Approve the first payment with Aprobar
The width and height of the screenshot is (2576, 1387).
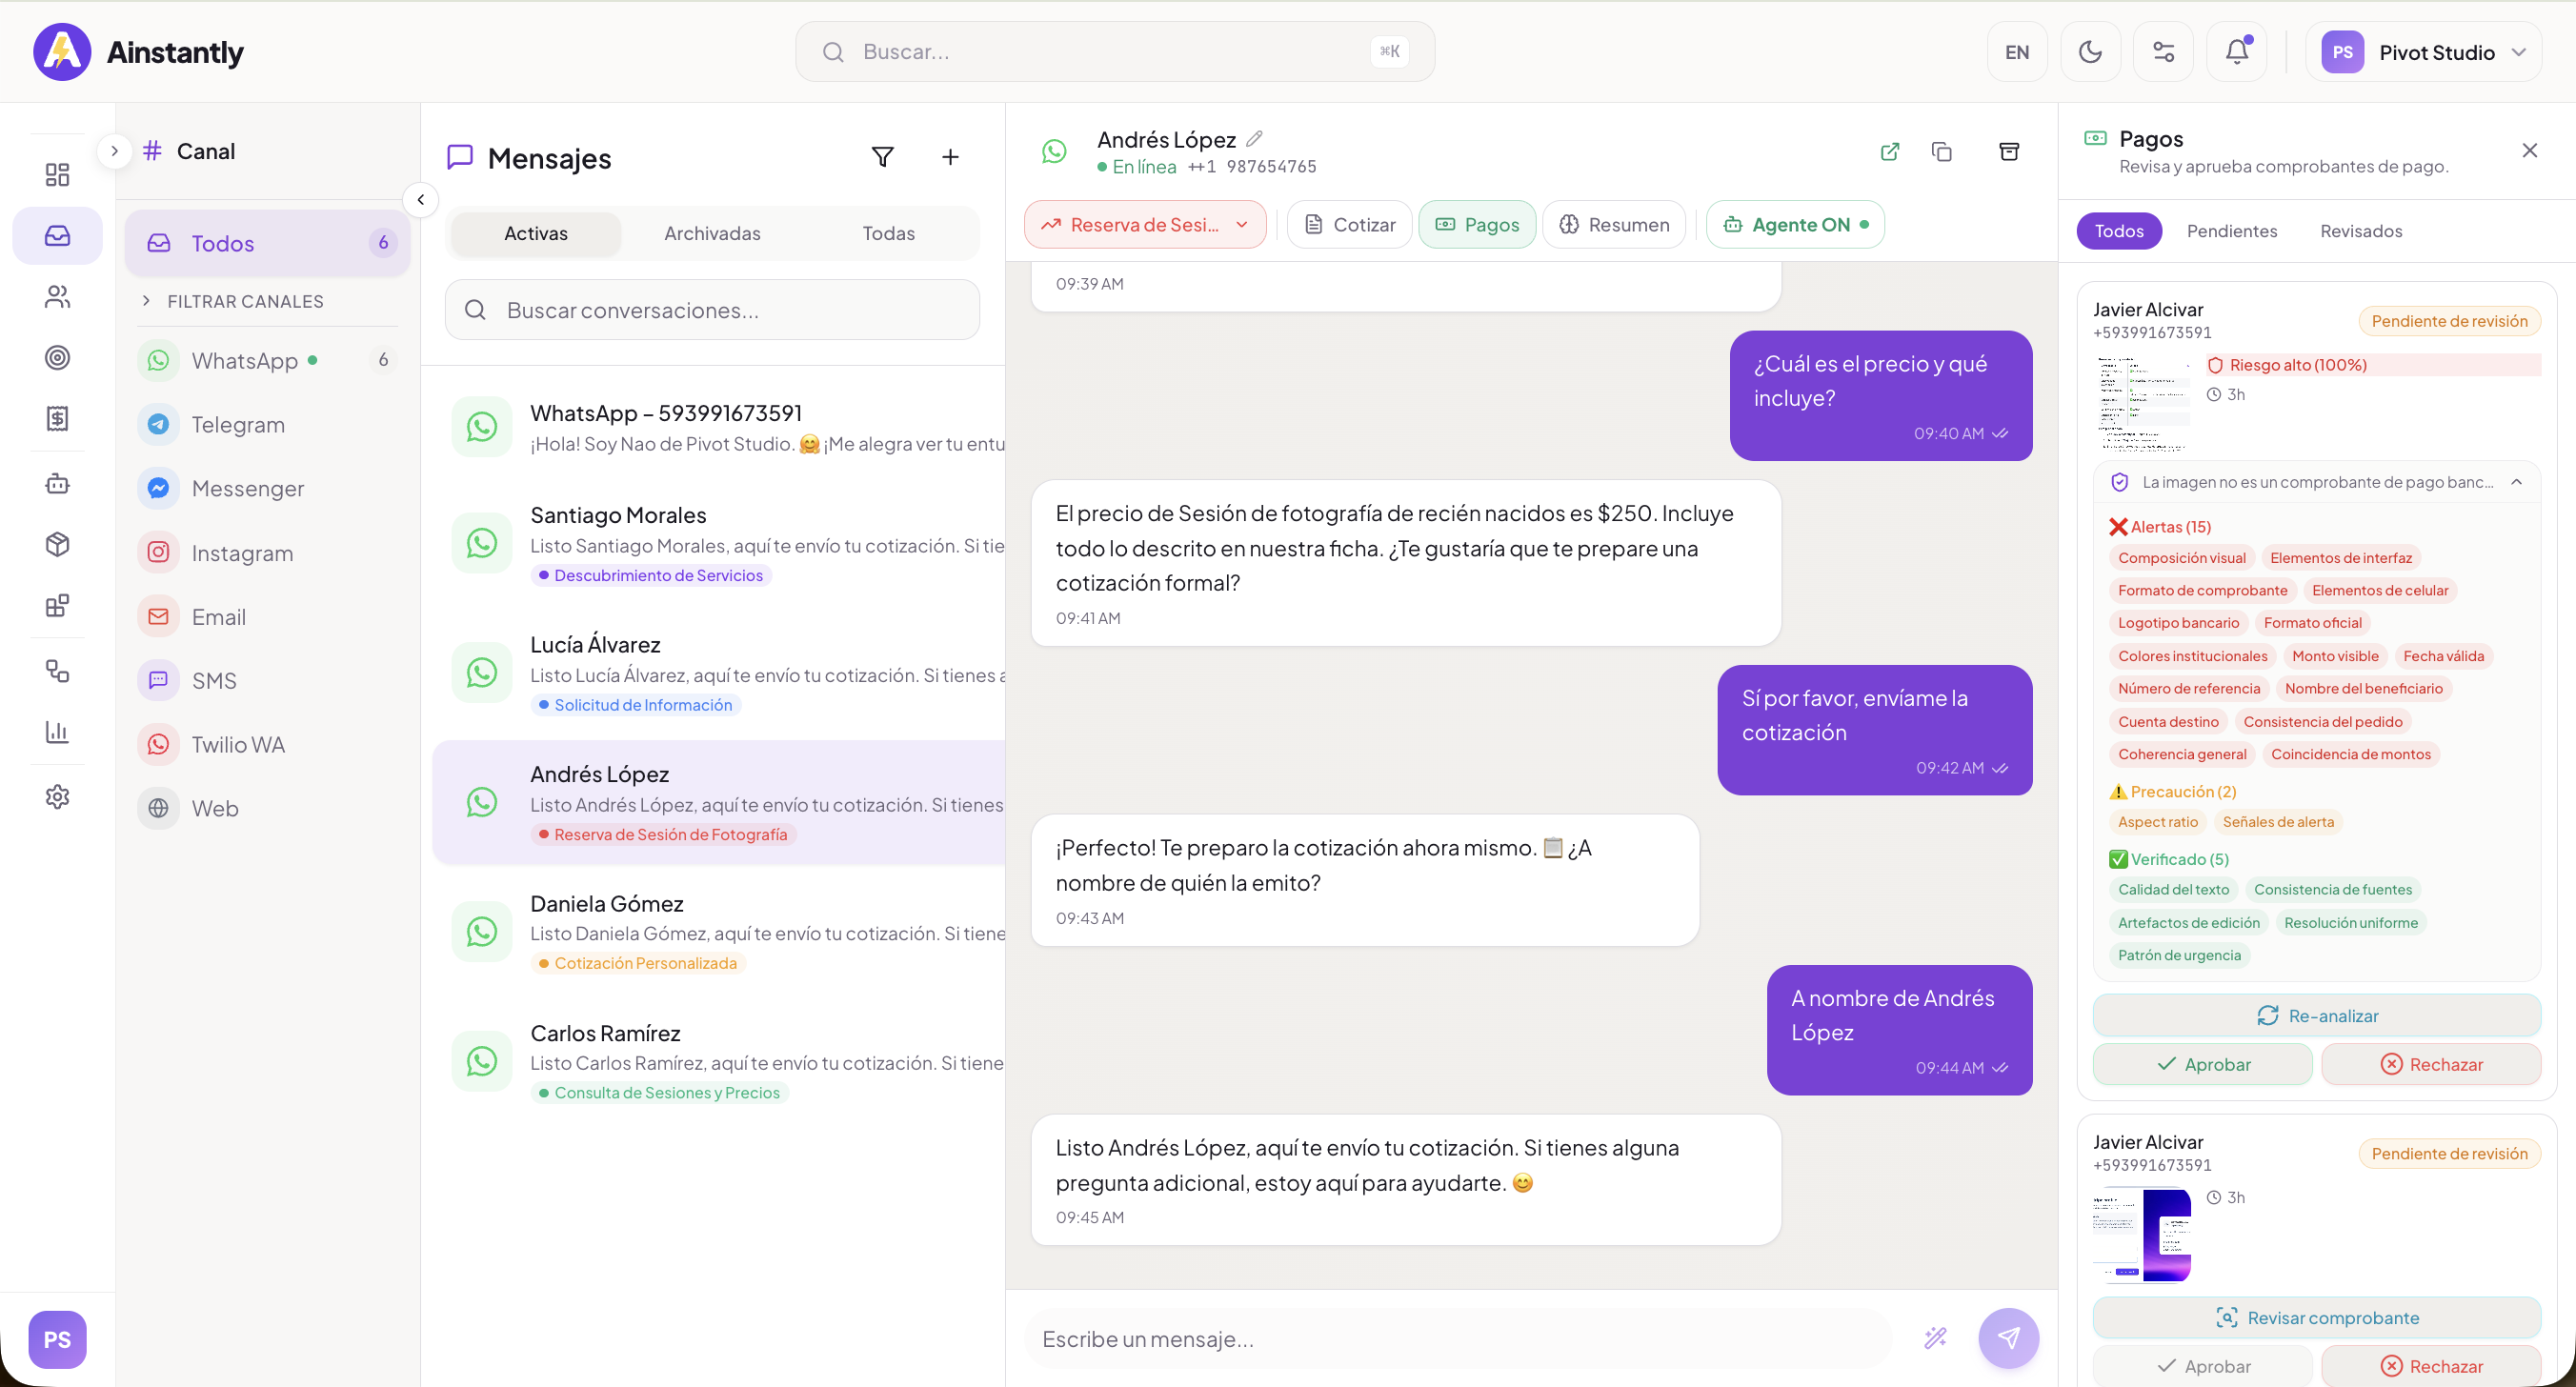pyautogui.click(x=2203, y=1064)
